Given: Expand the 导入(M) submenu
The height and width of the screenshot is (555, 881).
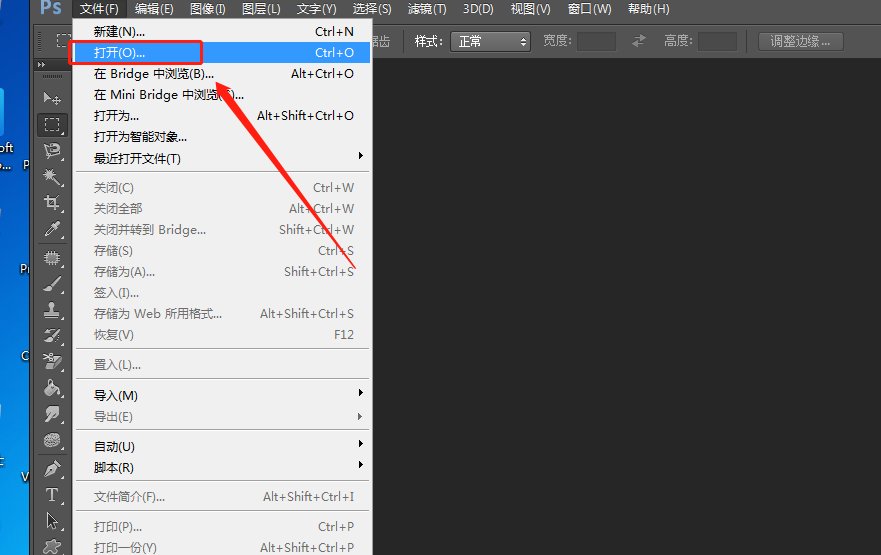Looking at the screenshot, I should [222, 395].
